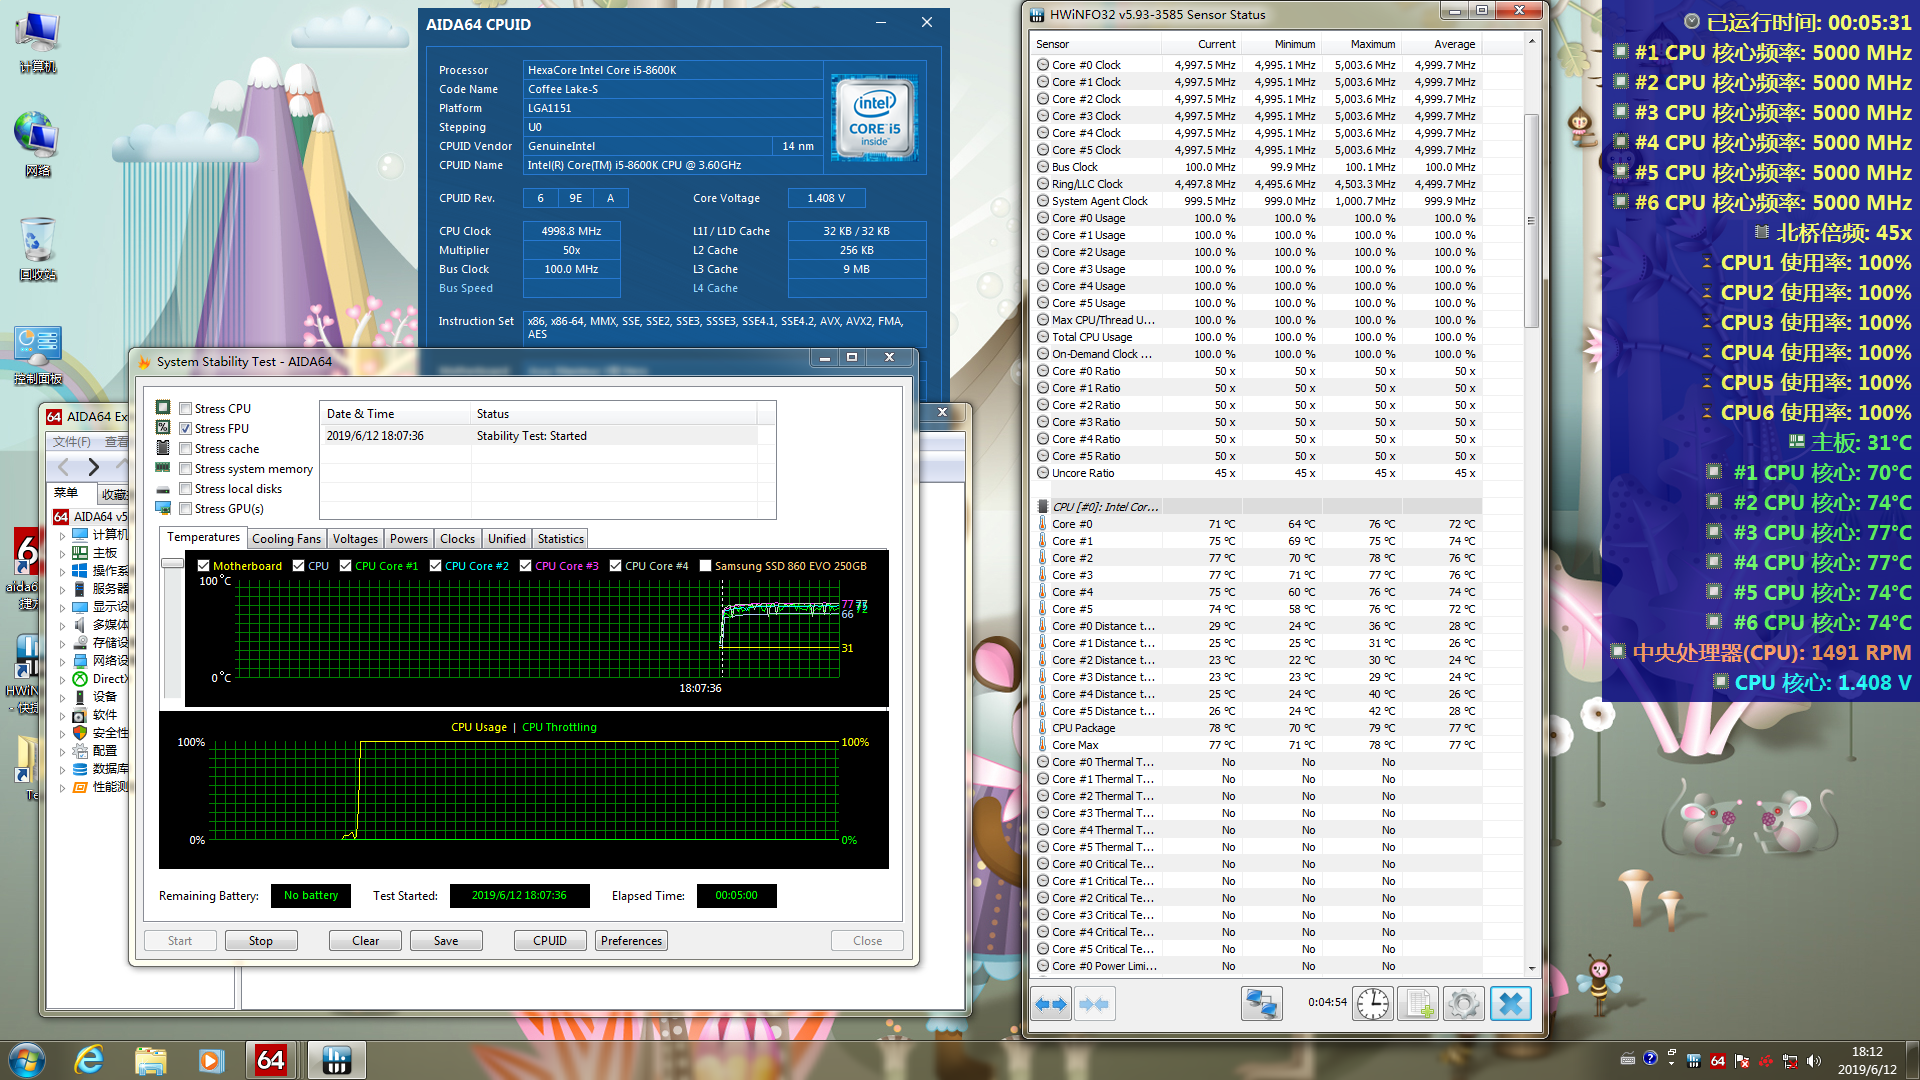This screenshot has height=1080, width=1920.
Task: Toggle Samsung SSD 860 EVO graph checkbox
Action: click(705, 566)
